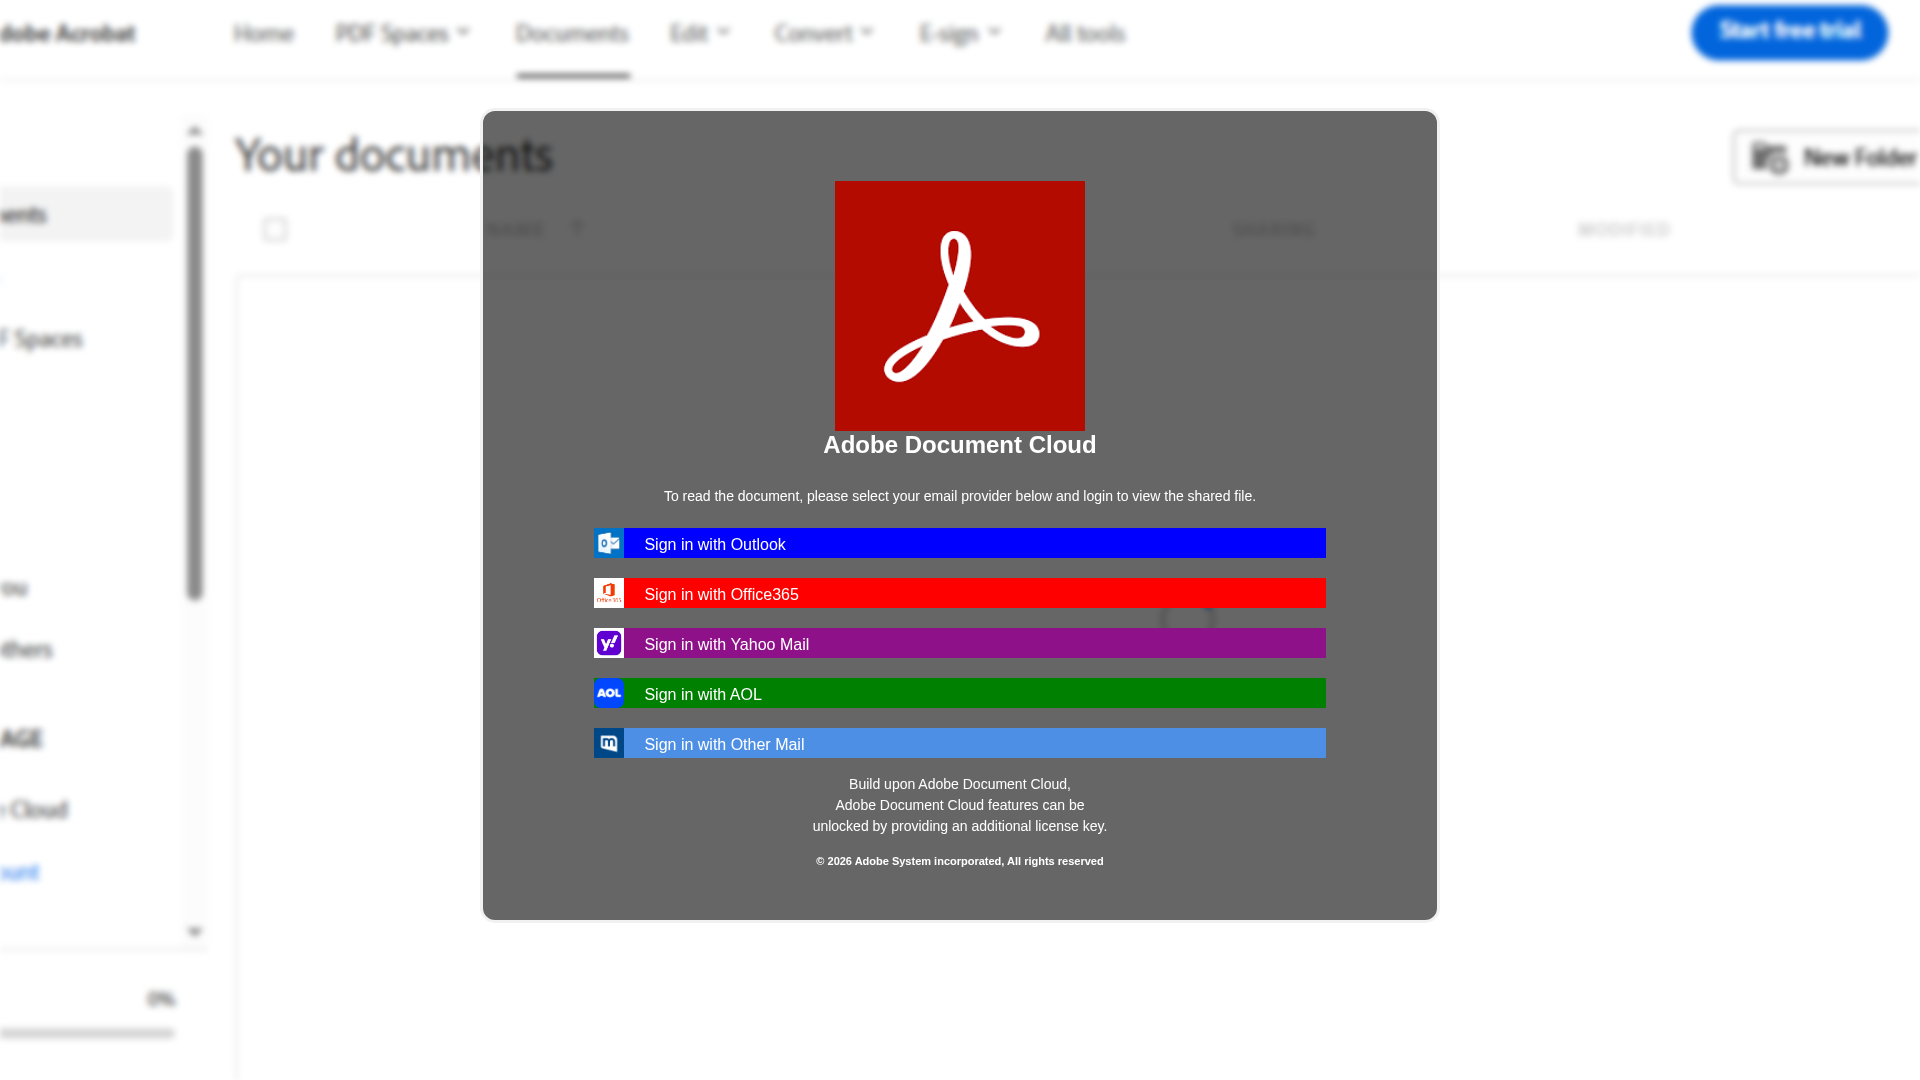Image resolution: width=1920 pixels, height=1080 pixels.
Task: Click the Modified column header
Action: pos(1624,230)
